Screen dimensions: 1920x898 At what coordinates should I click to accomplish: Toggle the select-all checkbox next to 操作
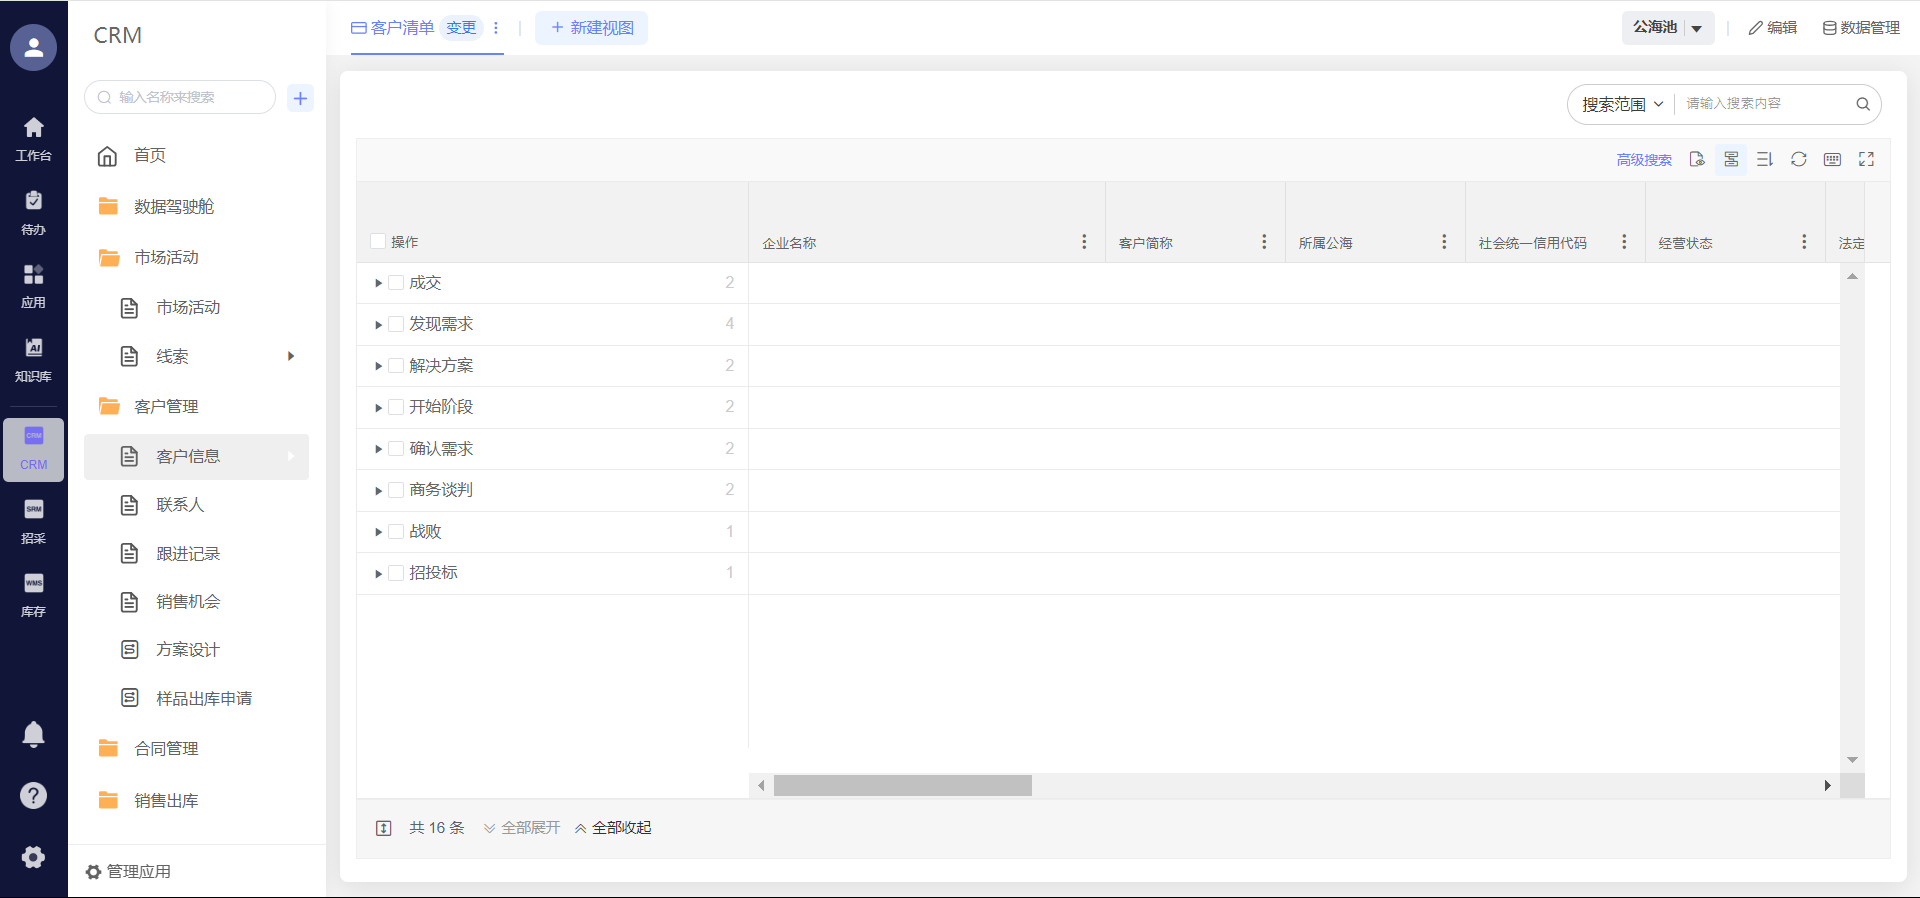point(378,241)
